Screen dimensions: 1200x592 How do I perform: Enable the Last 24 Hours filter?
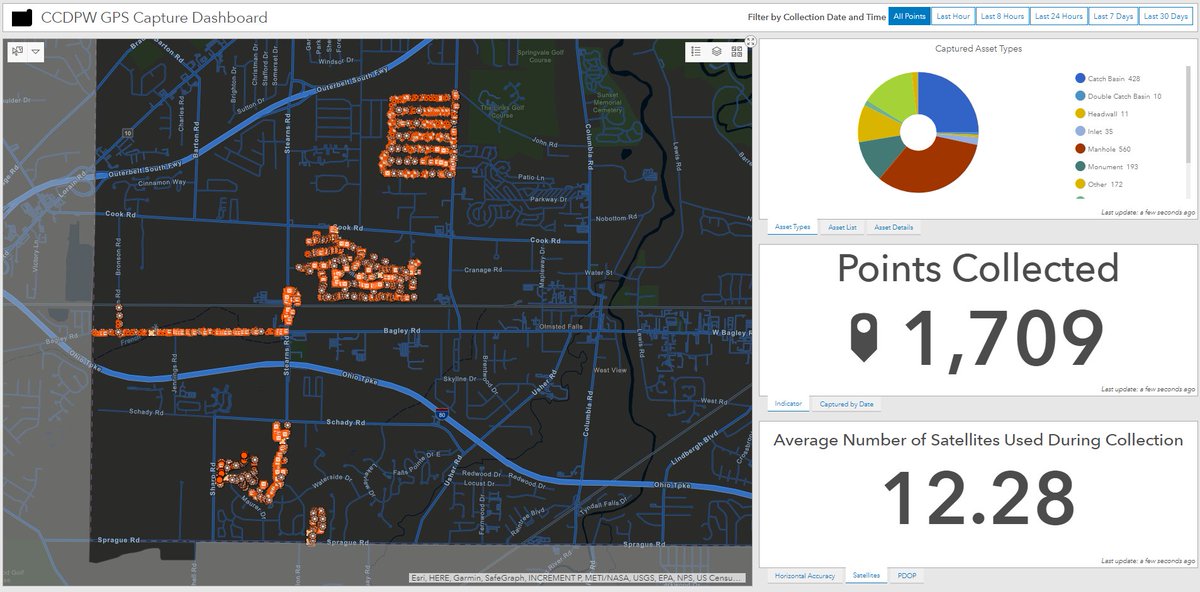[1058, 16]
